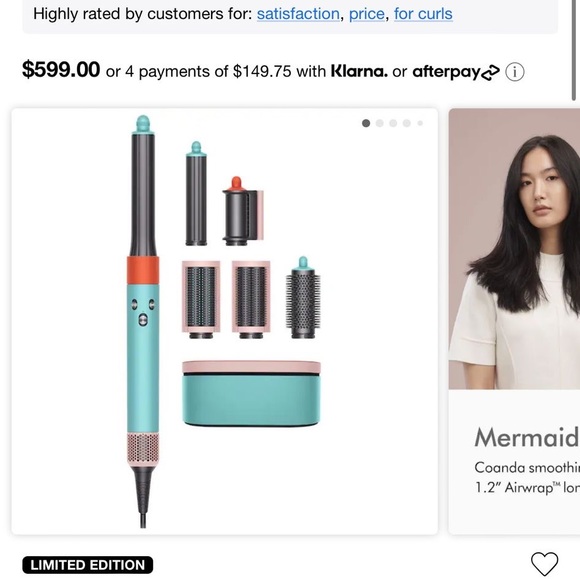Open the satisfaction rating link
The height and width of the screenshot is (580, 580).
click(298, 14)
